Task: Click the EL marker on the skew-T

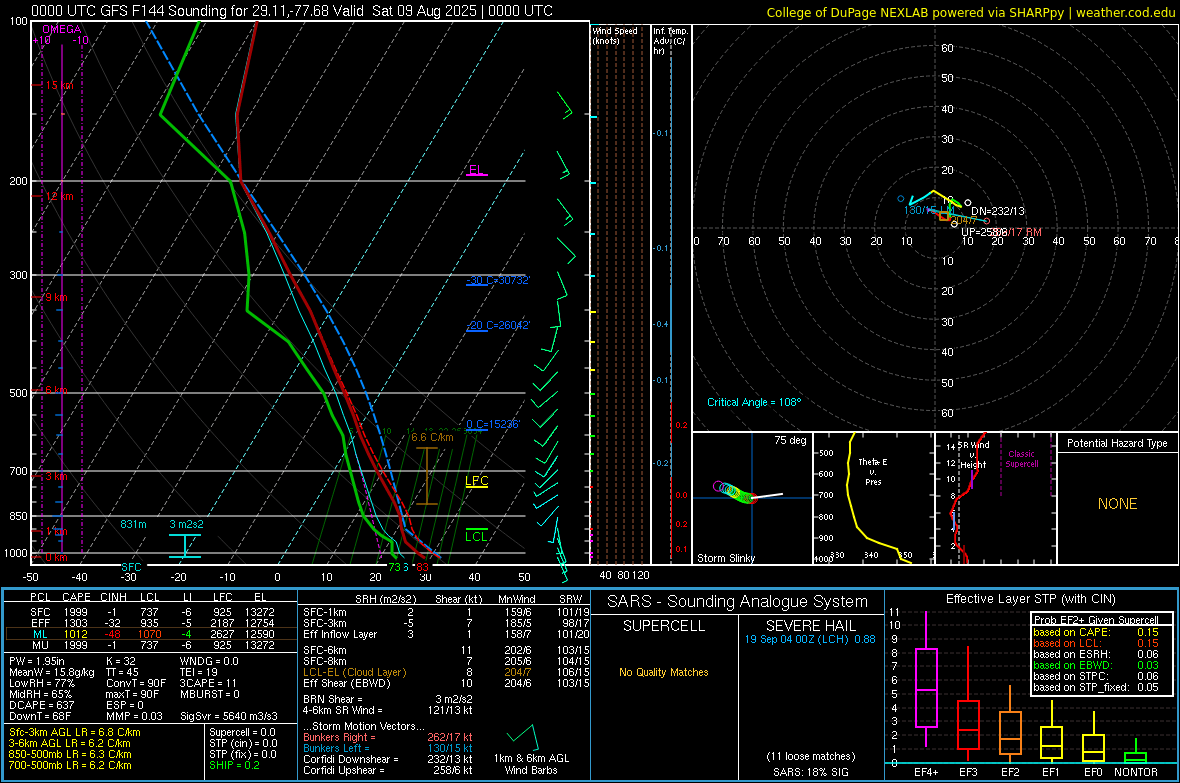Action: [476, 170]
